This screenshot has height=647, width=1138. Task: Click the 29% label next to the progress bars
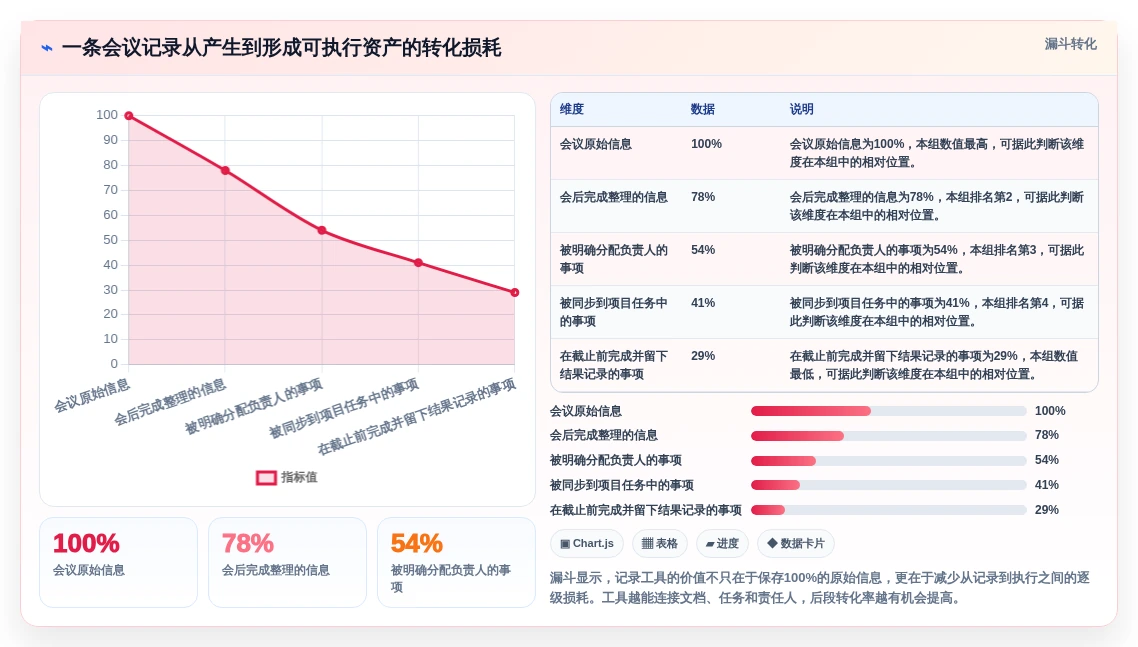pos(1047,510)
